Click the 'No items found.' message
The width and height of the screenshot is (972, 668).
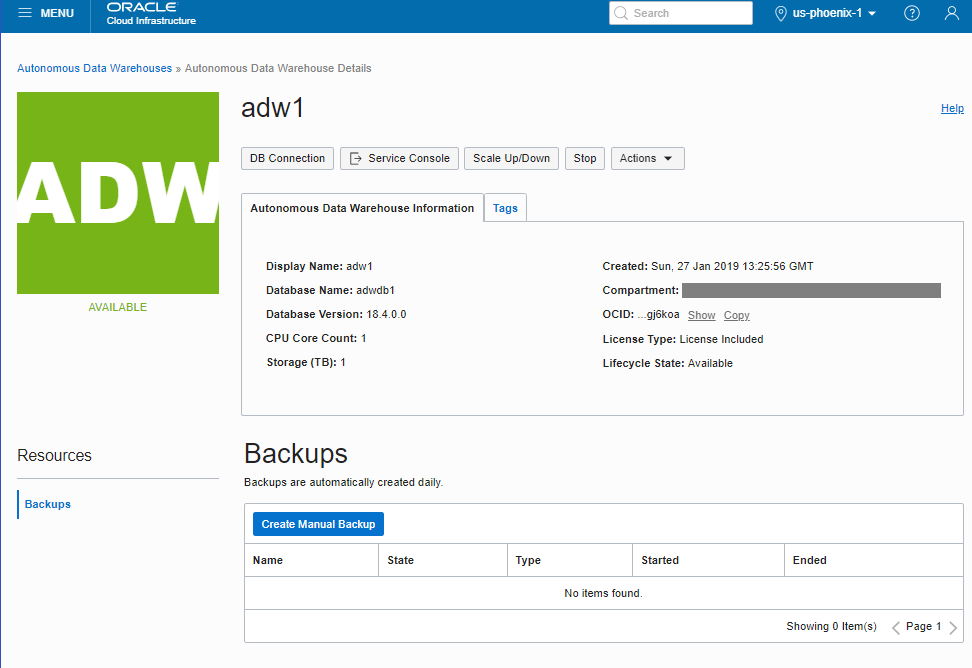(603, 593)
